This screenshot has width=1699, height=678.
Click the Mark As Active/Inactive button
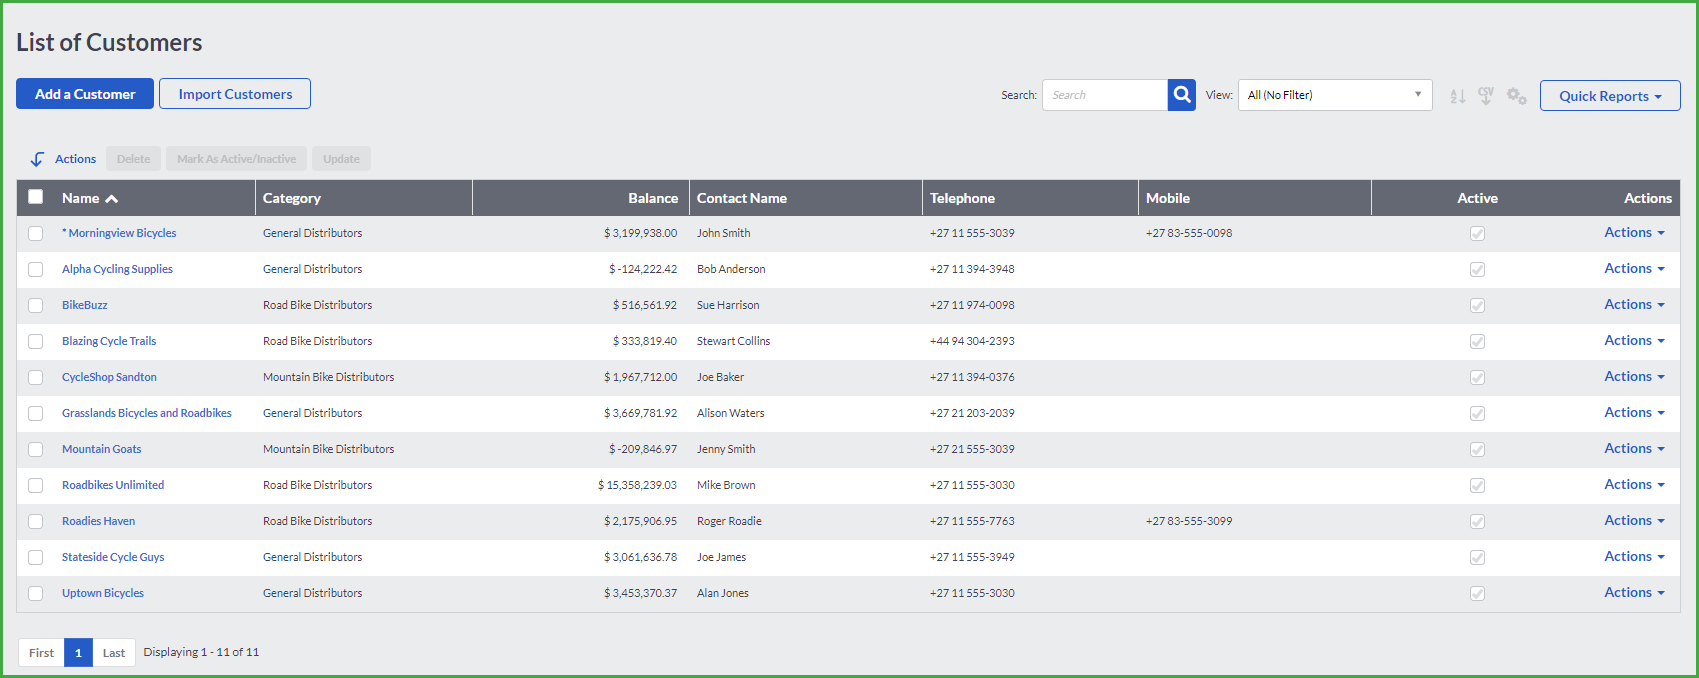[x=236, y=159]
